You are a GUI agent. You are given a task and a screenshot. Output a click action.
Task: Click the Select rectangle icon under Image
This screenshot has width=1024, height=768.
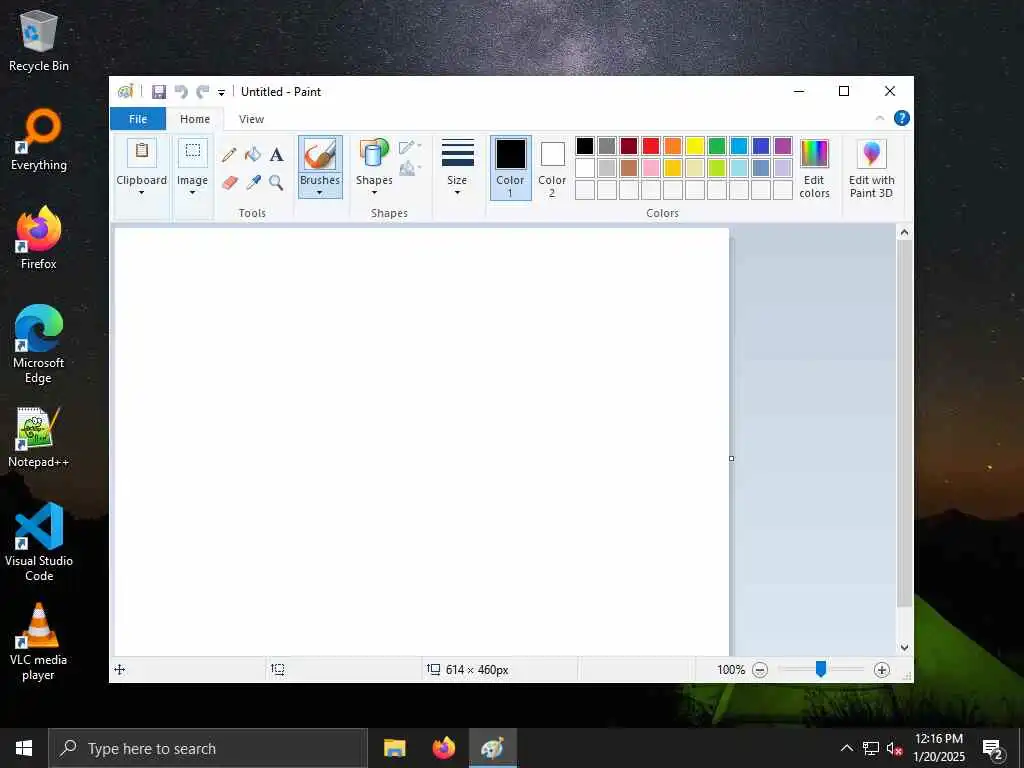pos(193,152)
